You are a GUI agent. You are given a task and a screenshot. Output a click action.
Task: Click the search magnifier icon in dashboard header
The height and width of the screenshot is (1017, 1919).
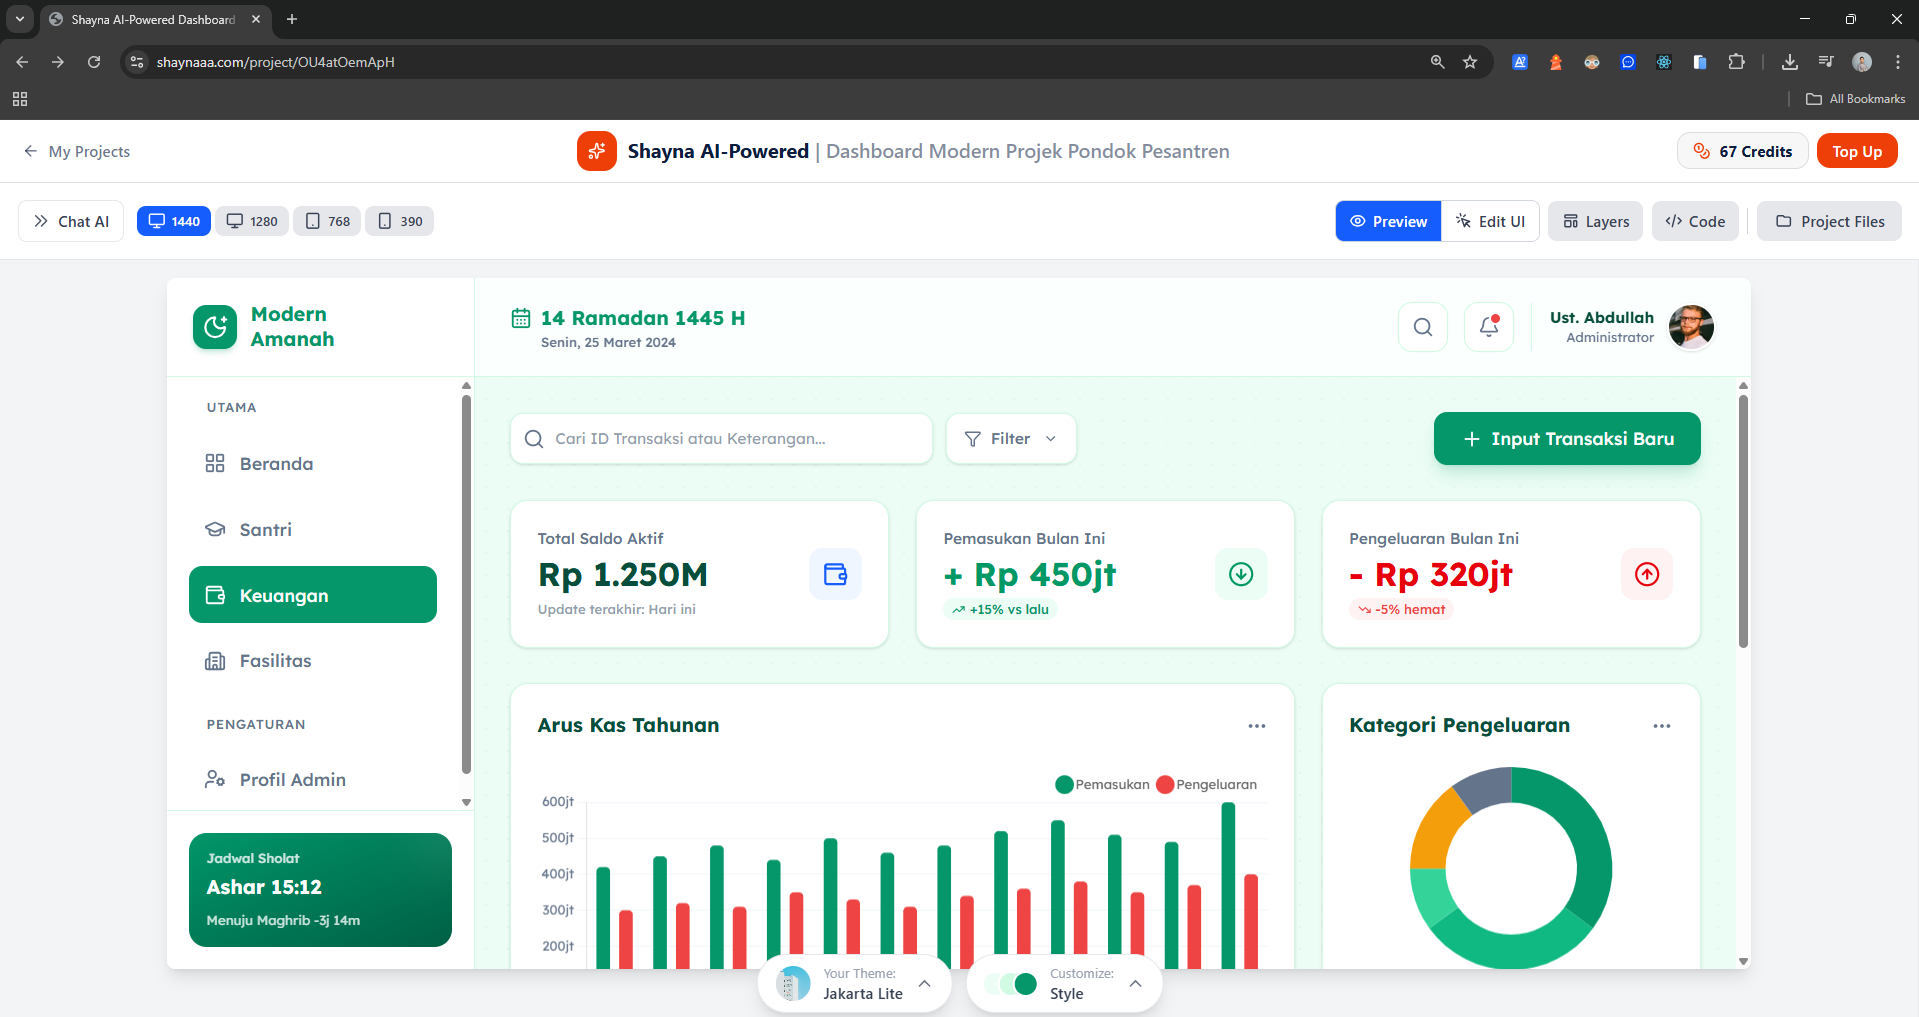pyautogui.click(x=1422, y=327)
